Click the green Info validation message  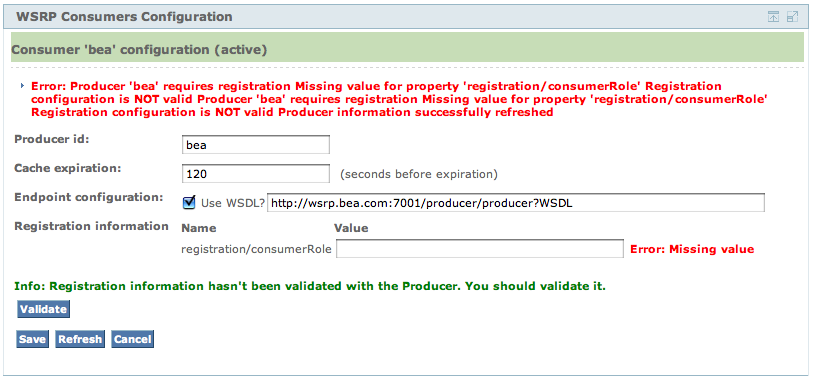pos(310,286)
